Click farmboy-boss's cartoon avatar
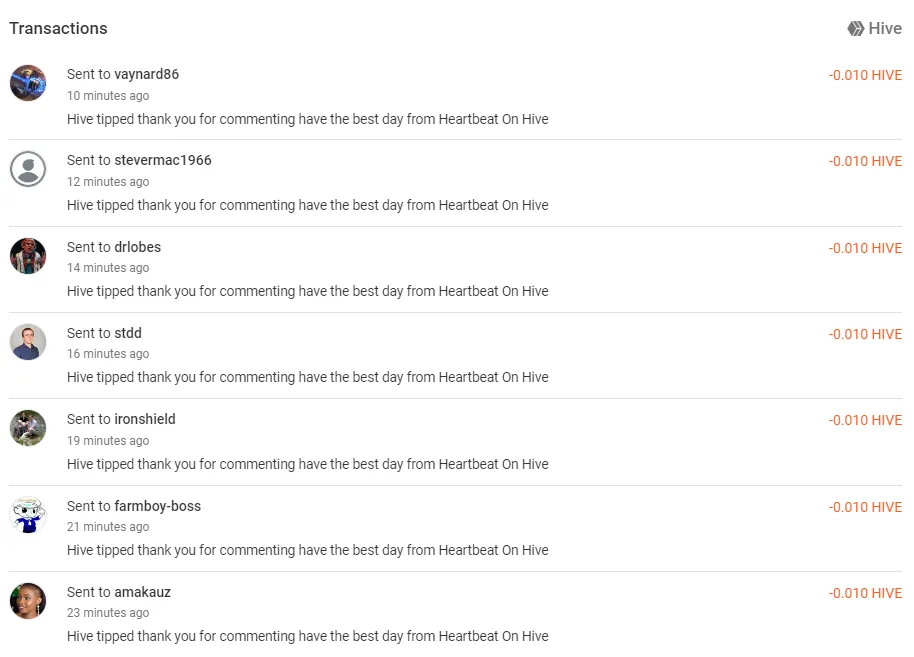The height and width of the screenshot is (657, 914). [28, 515]
